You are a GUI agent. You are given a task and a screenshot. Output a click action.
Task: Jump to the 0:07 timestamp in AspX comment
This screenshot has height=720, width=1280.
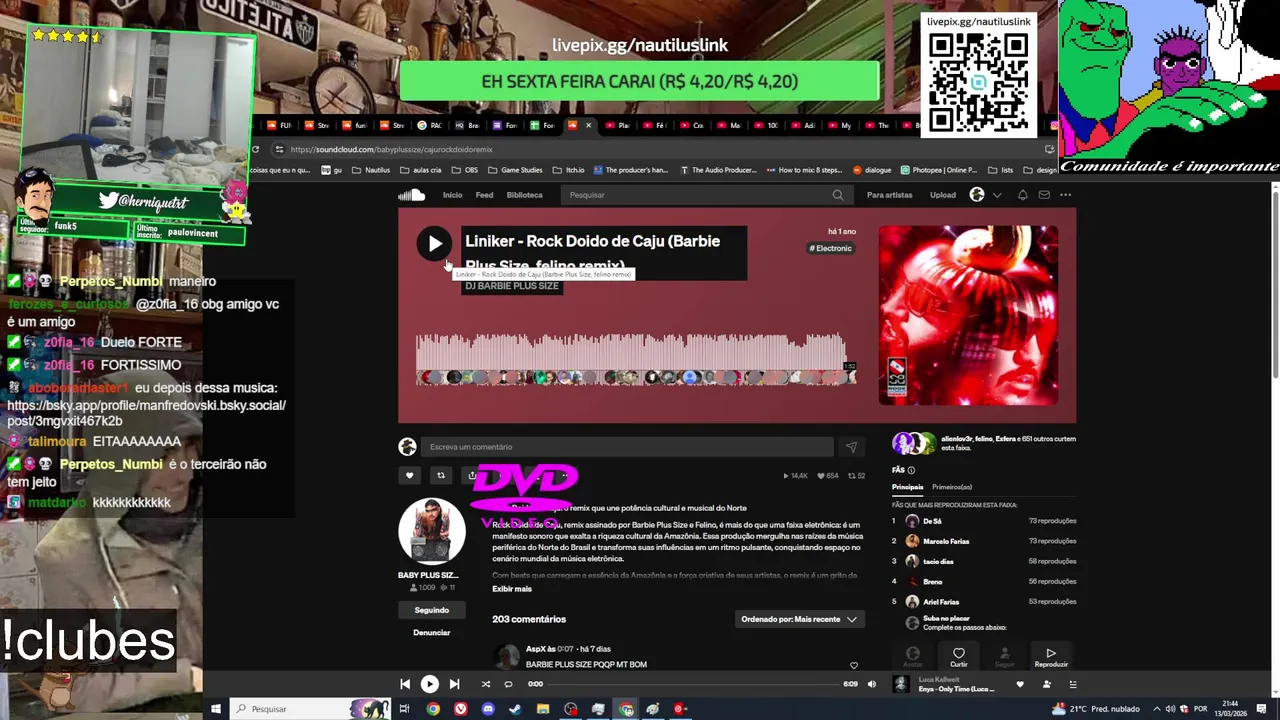pos(566,649)
